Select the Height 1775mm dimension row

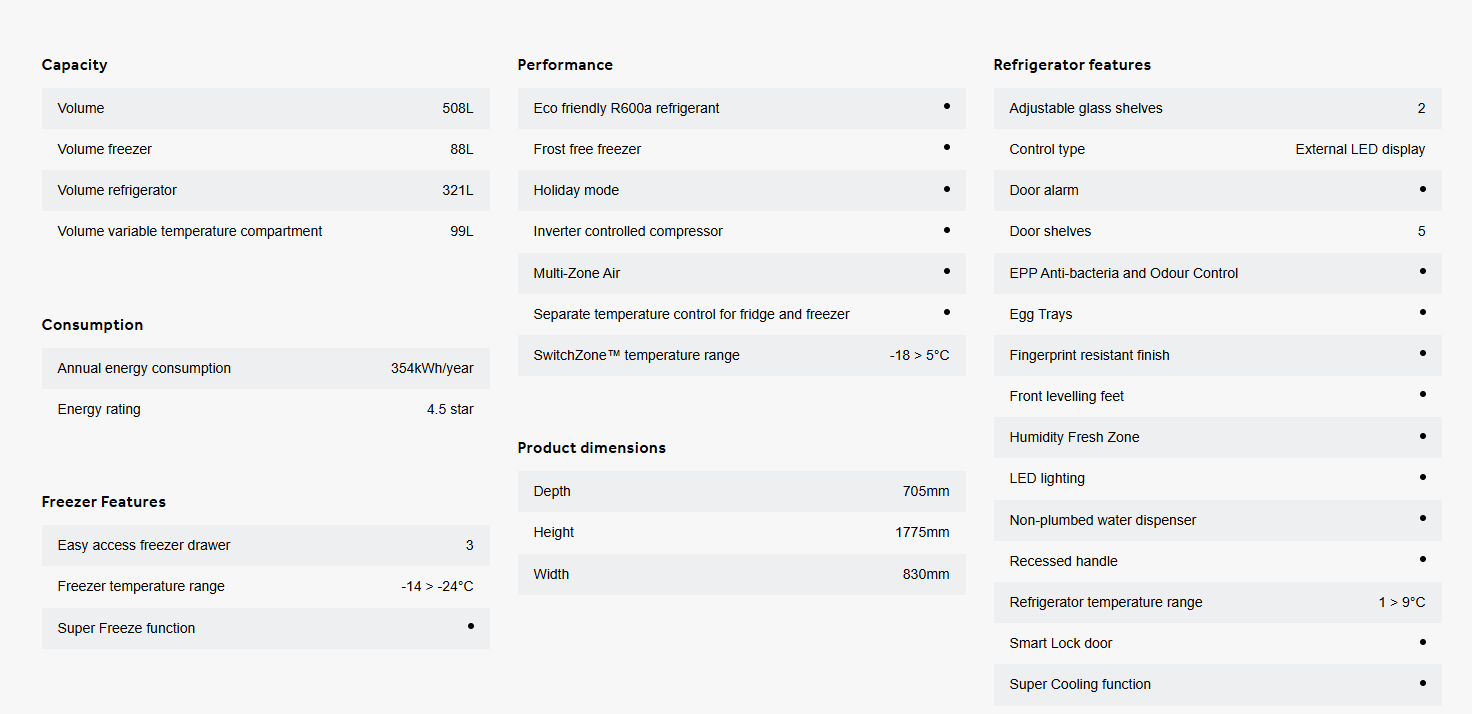pyautogui.click(x=741, y=532)
